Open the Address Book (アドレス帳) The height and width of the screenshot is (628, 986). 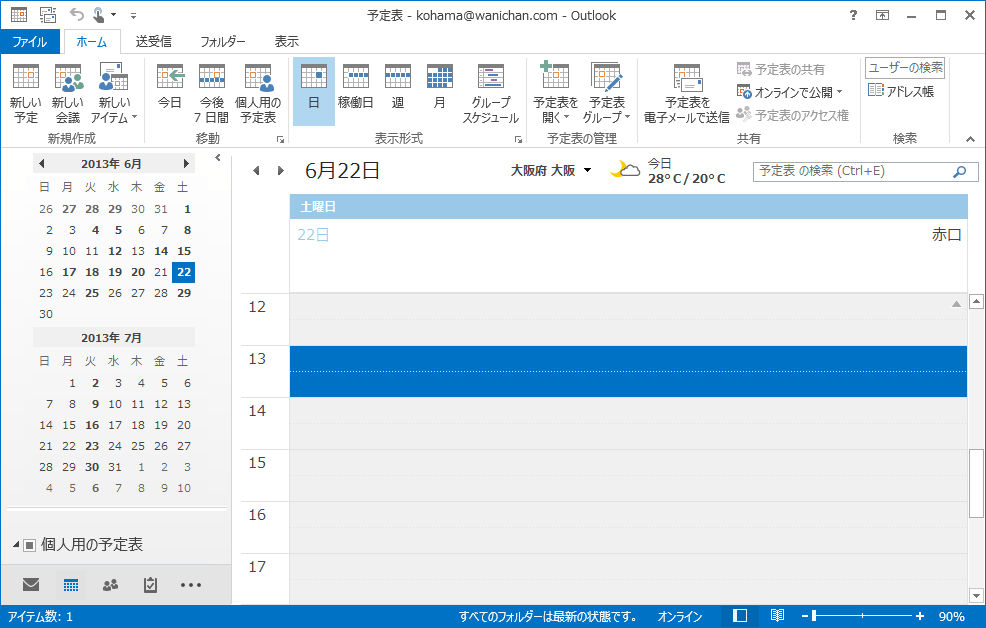click(x=900, y=91)
